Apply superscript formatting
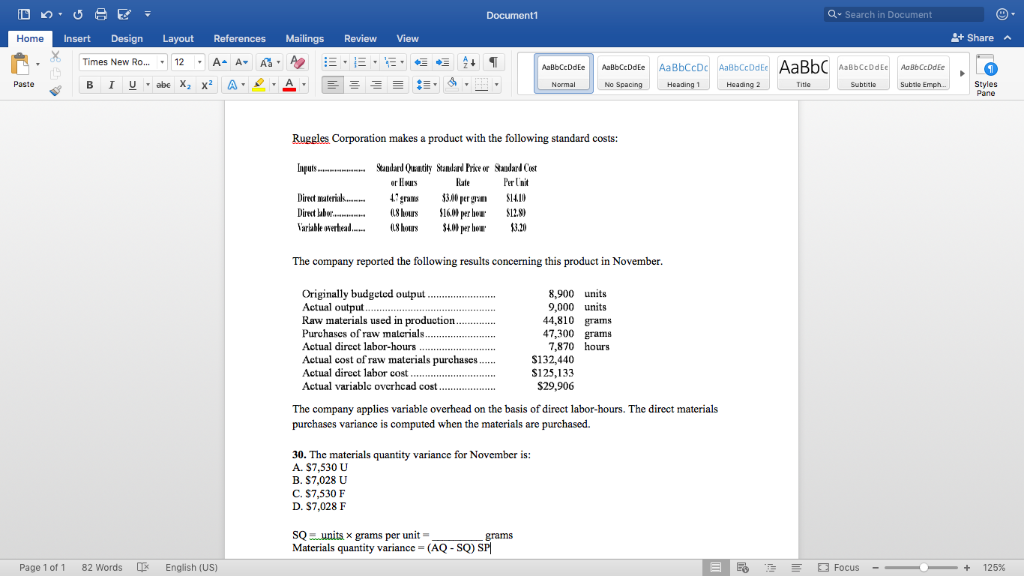 click(x=206, y=85)
